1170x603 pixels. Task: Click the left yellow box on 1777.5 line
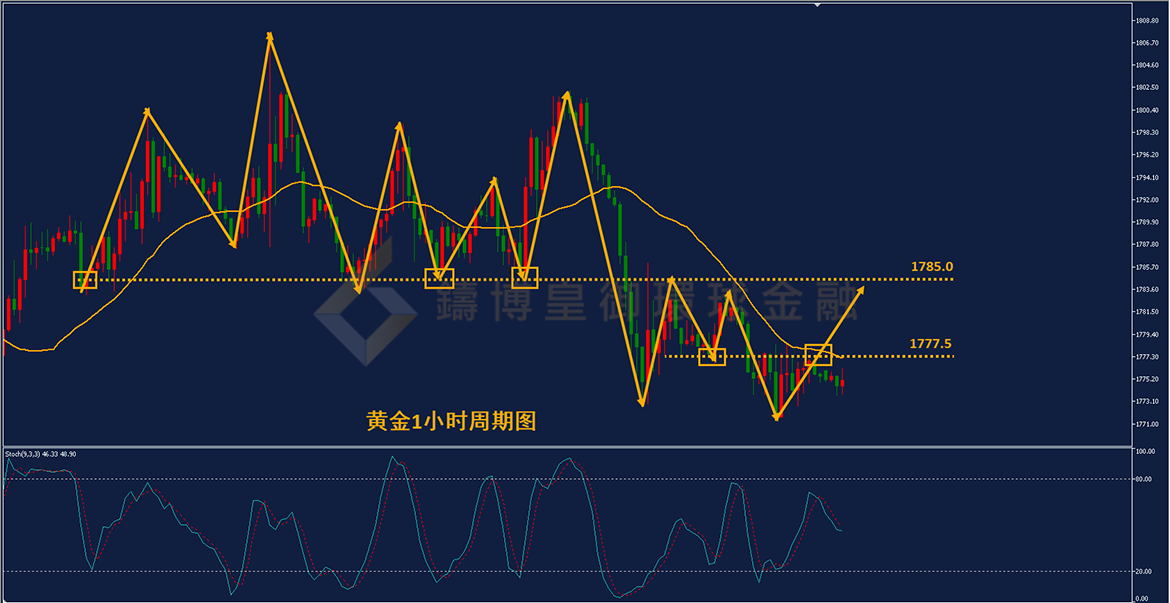tap(712, 357)
